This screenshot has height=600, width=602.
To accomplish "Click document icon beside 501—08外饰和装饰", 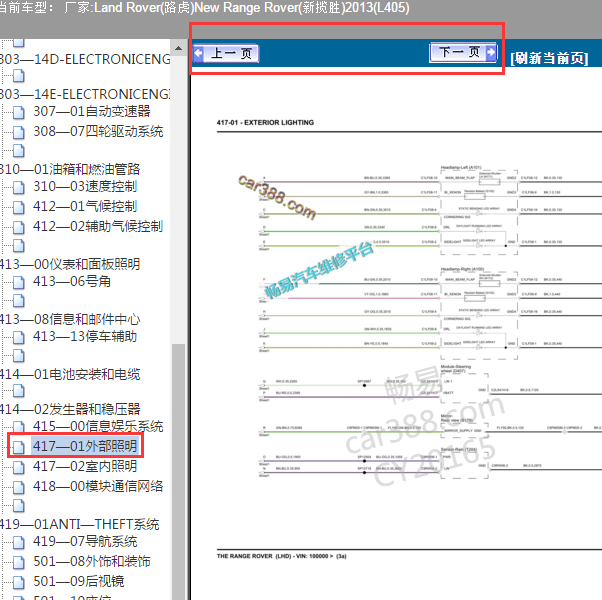I will [18, 562].
